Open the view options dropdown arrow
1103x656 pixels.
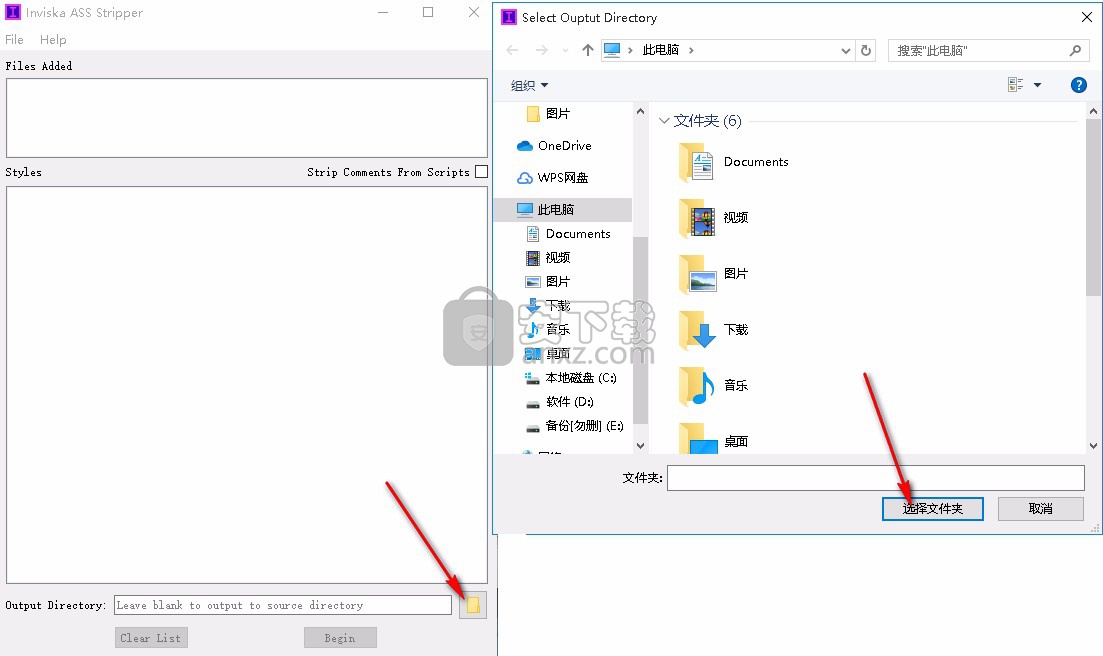(x=1038, y=85)
